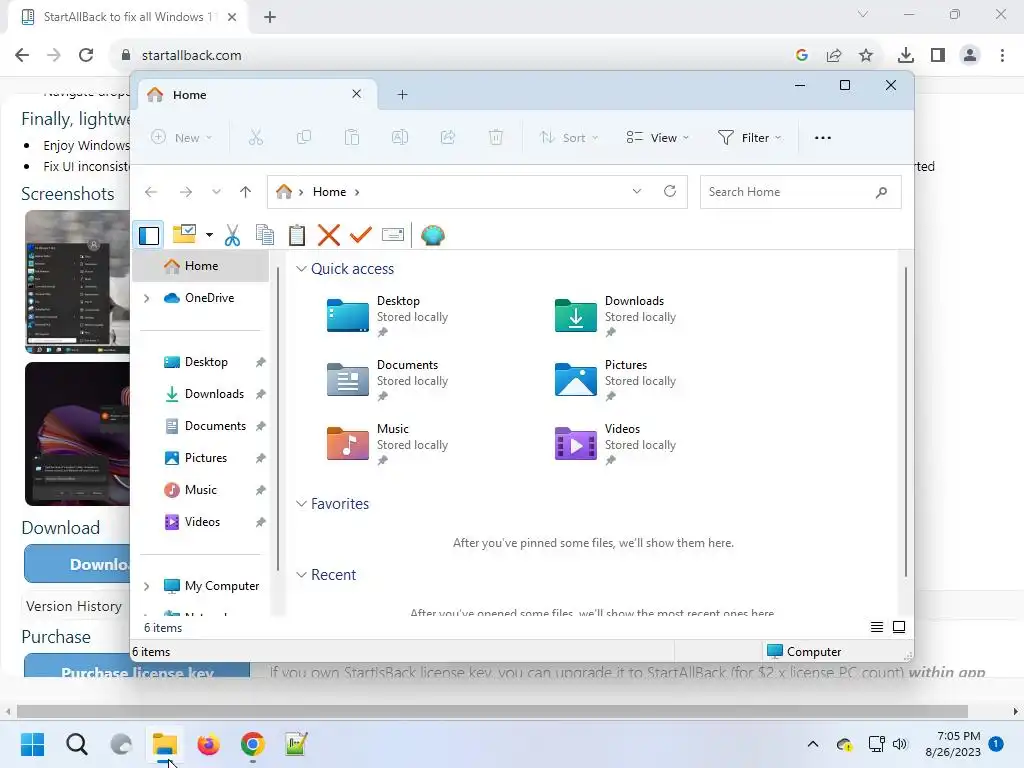Open Firefox from the taskbar
This screenshot has height=768, width=1024.
(x=208, y=744)
